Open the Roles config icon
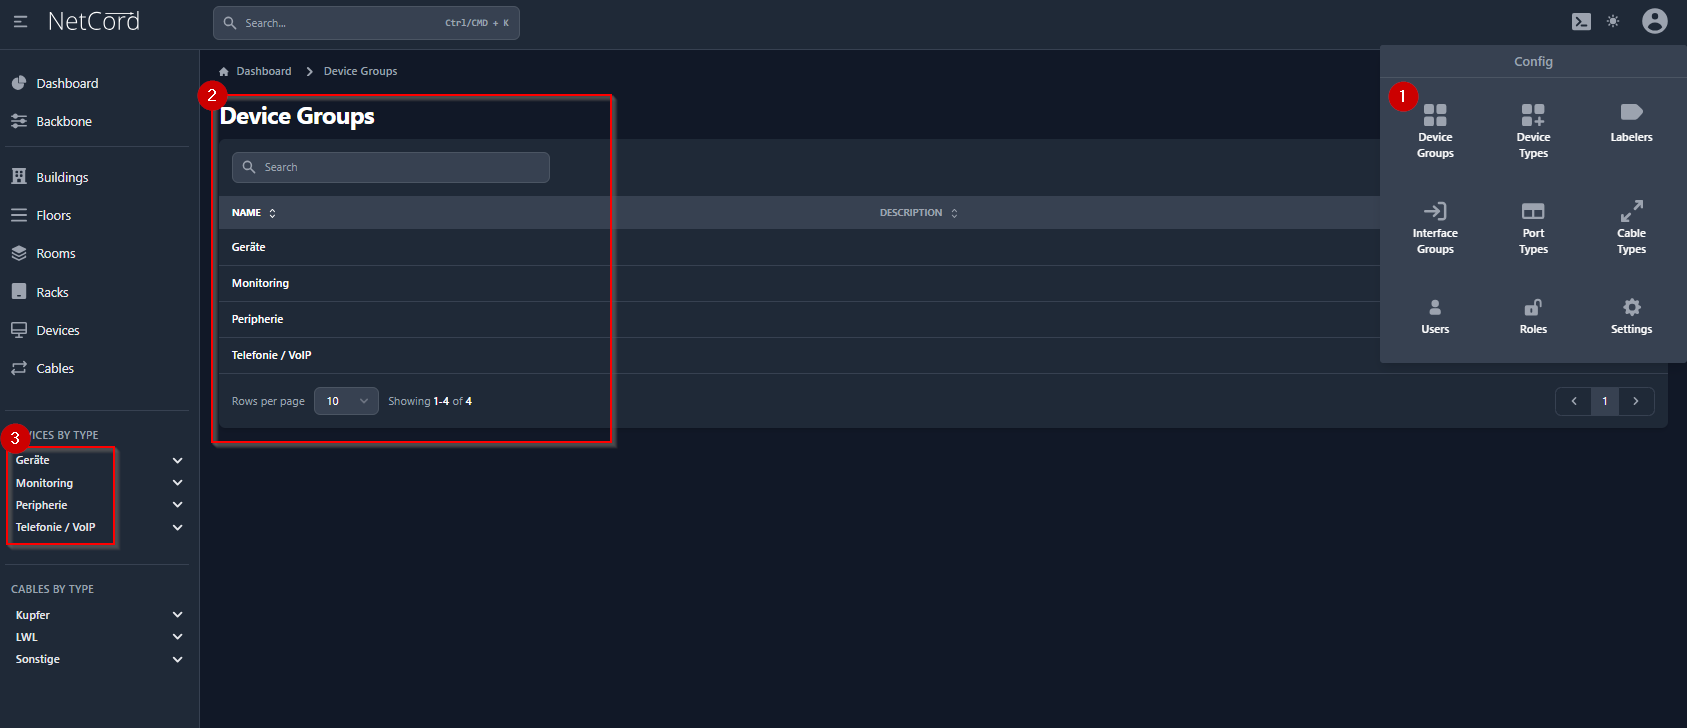1687x728 pixels. pyautogui.click(x=1533, y=315)
